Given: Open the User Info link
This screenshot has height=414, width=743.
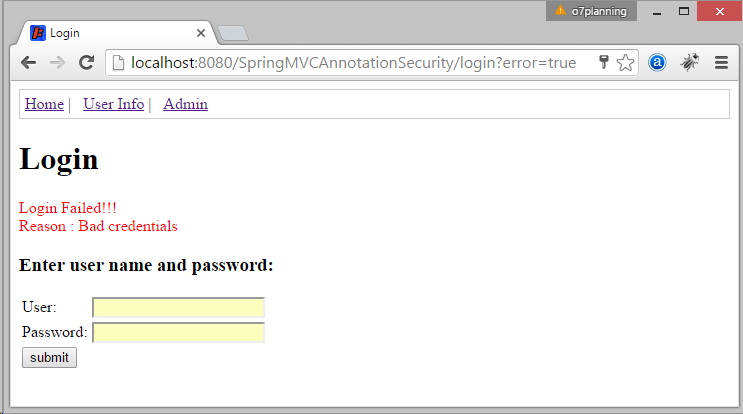Looking at the screenshot, I should coord(114,104).
